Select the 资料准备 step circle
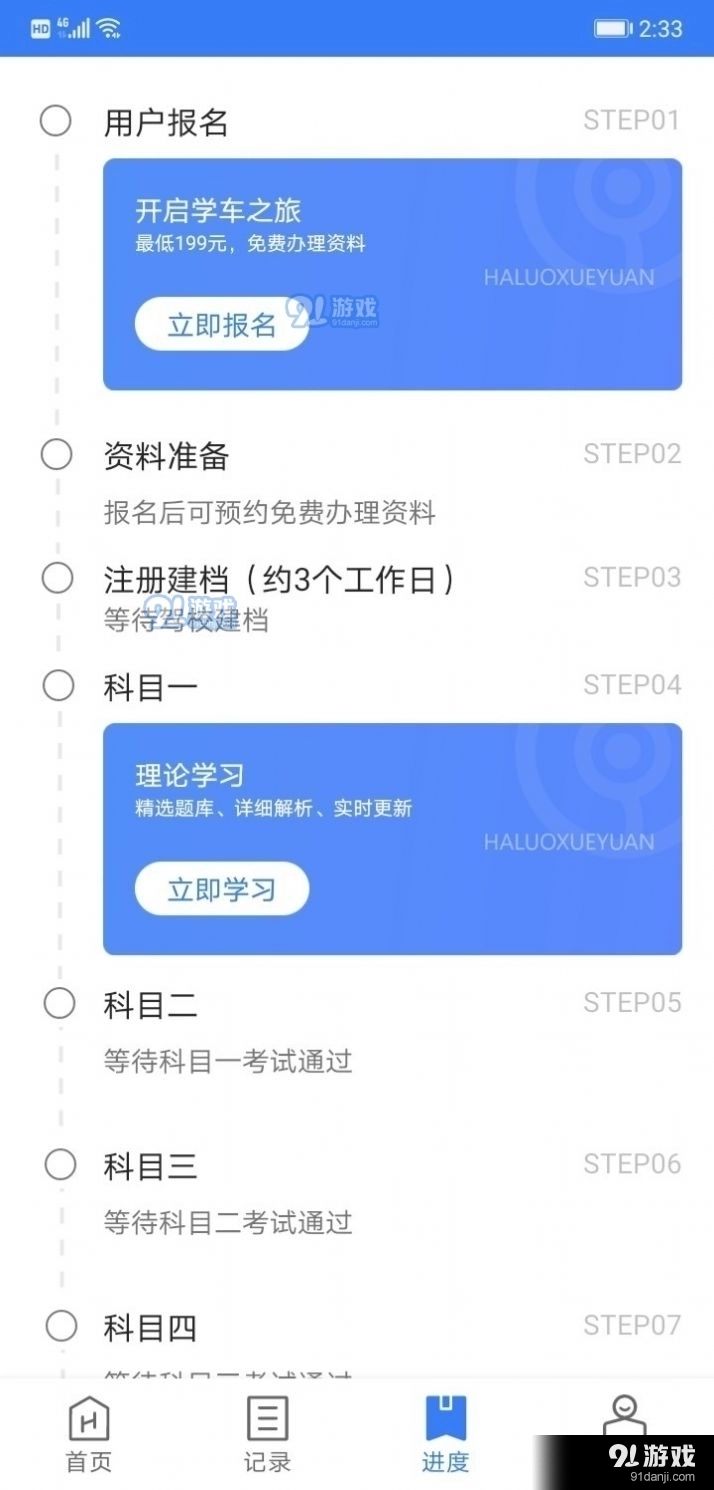This screenshot has height=1490, width=714. pos(57,455)
